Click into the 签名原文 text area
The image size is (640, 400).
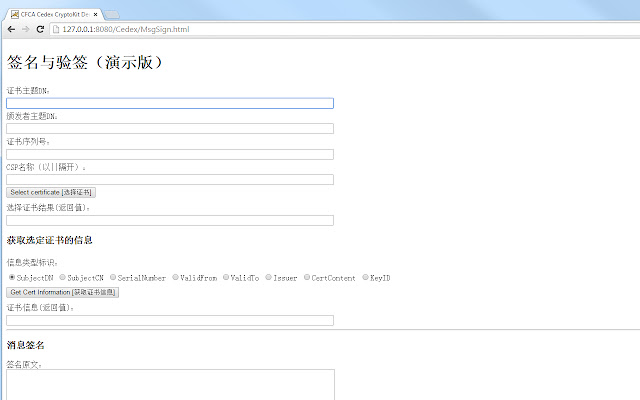pos(171,384)
